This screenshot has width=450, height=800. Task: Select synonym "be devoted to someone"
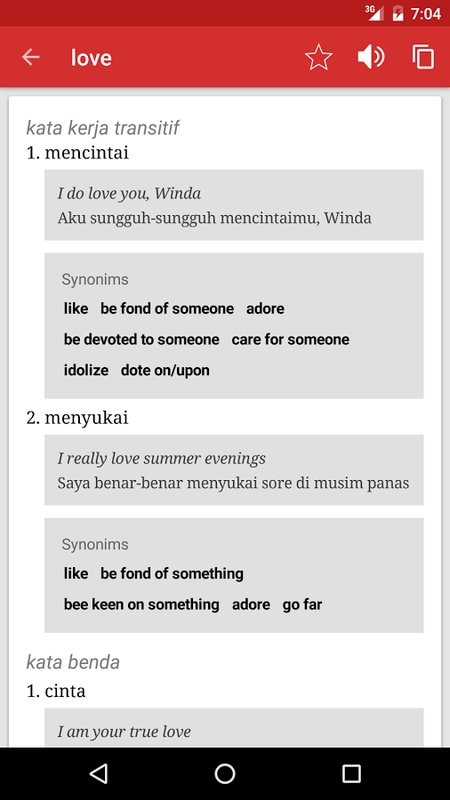[x=141, y=339]
